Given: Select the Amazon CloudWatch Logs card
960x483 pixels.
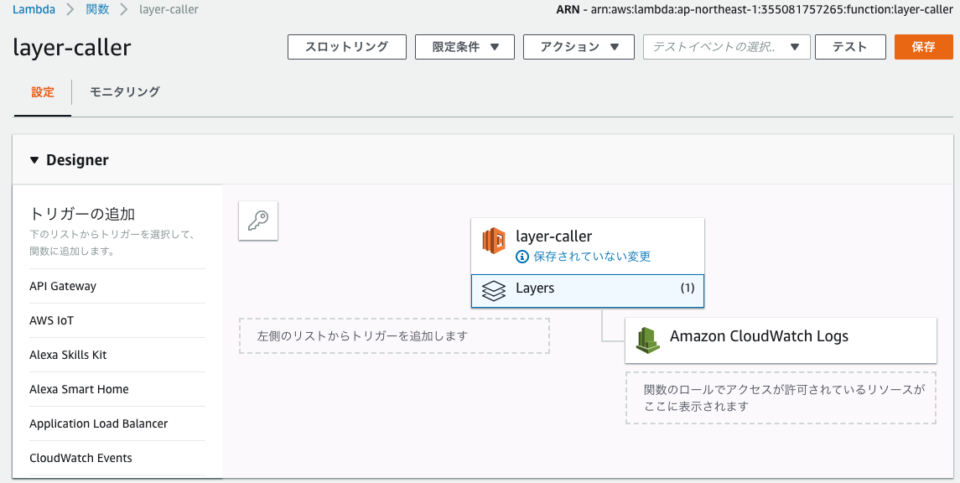Looking at the screenshot, I should [x=781, y=340].
